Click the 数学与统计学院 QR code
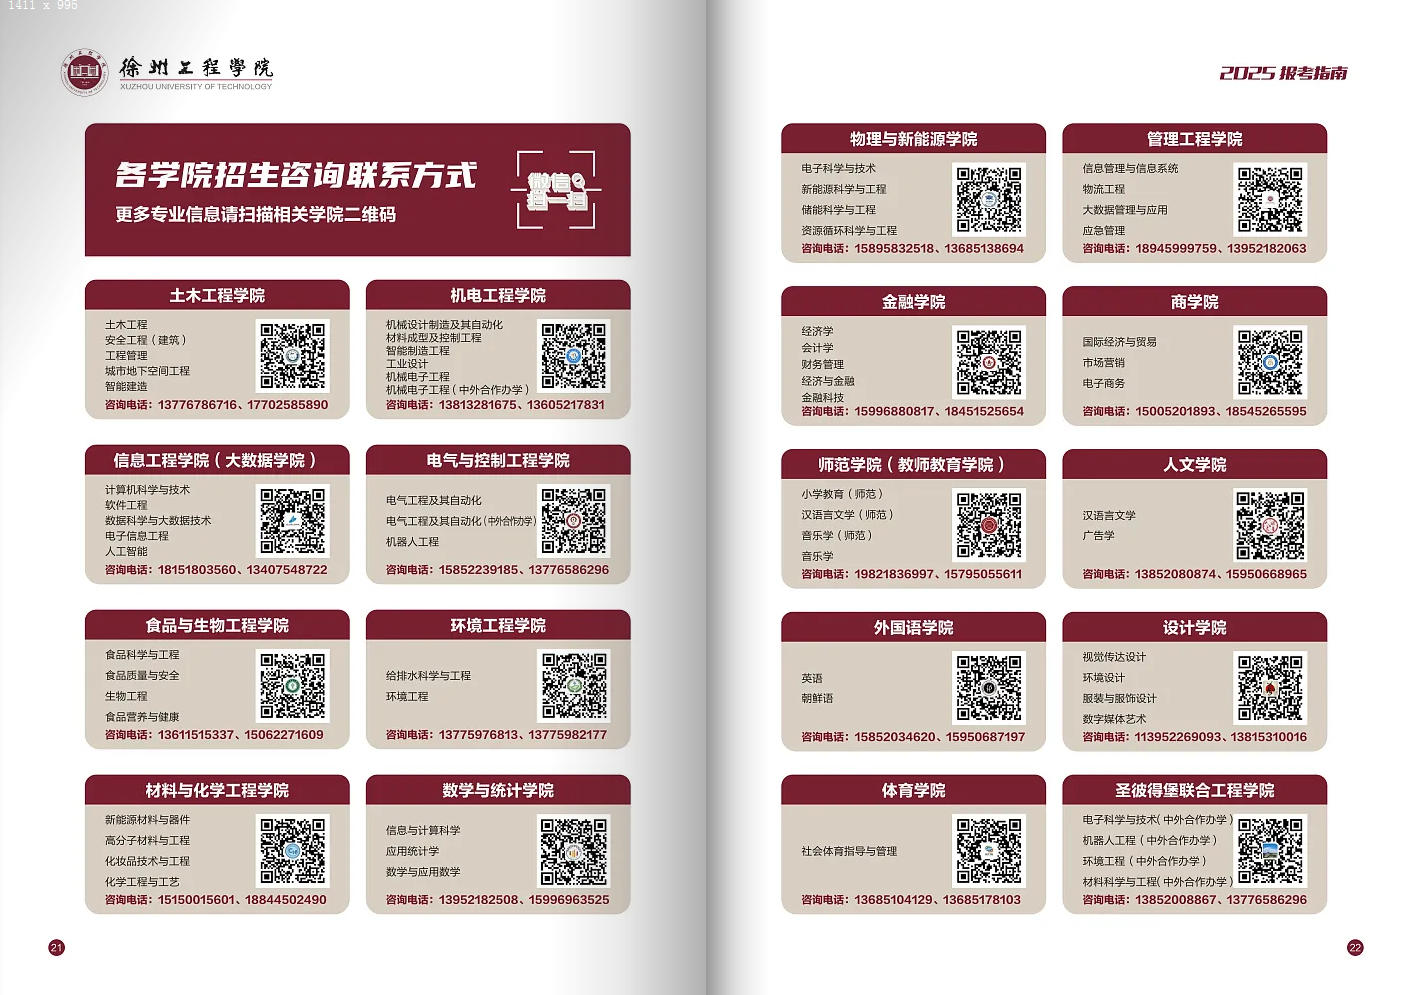This screenshot has width=1411, height=995. (x=574, y=851)
